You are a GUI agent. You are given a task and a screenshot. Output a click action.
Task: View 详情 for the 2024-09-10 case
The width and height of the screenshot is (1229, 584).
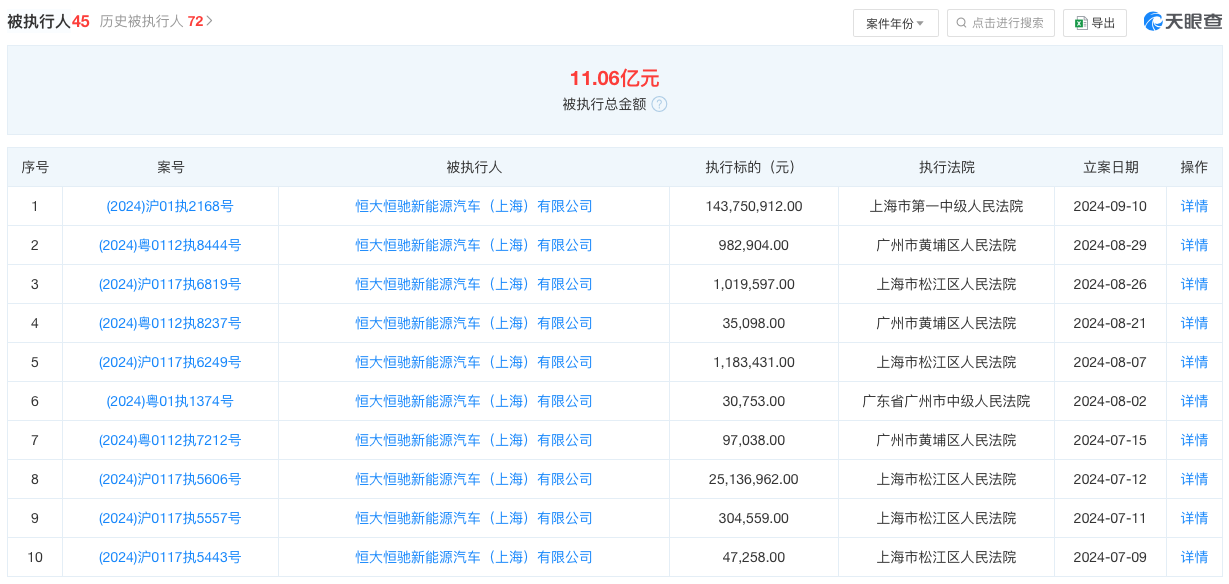1194,206
